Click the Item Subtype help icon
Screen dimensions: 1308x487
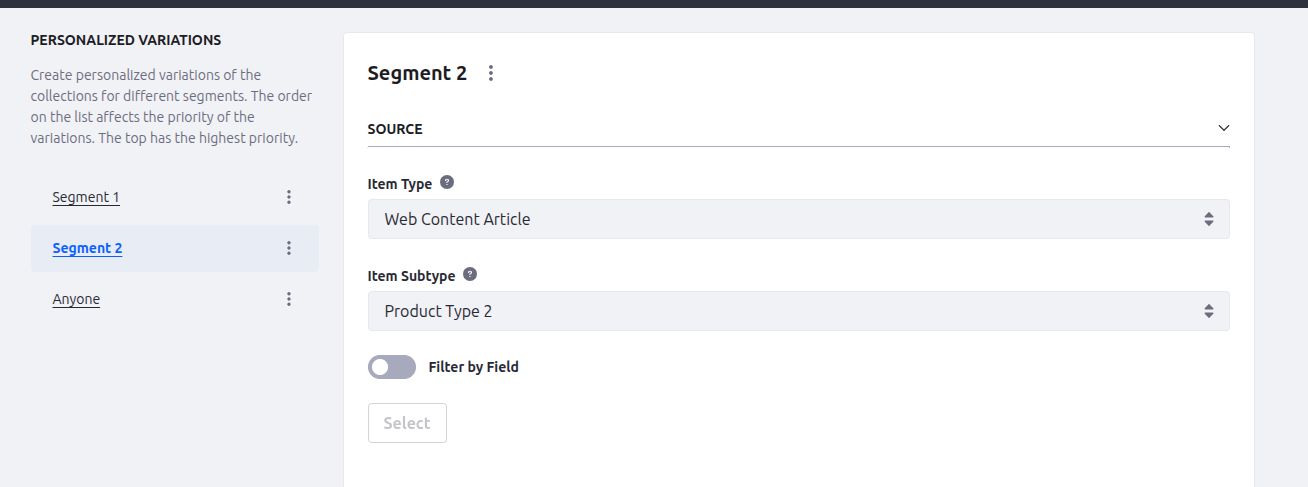(x=470, y=274)
